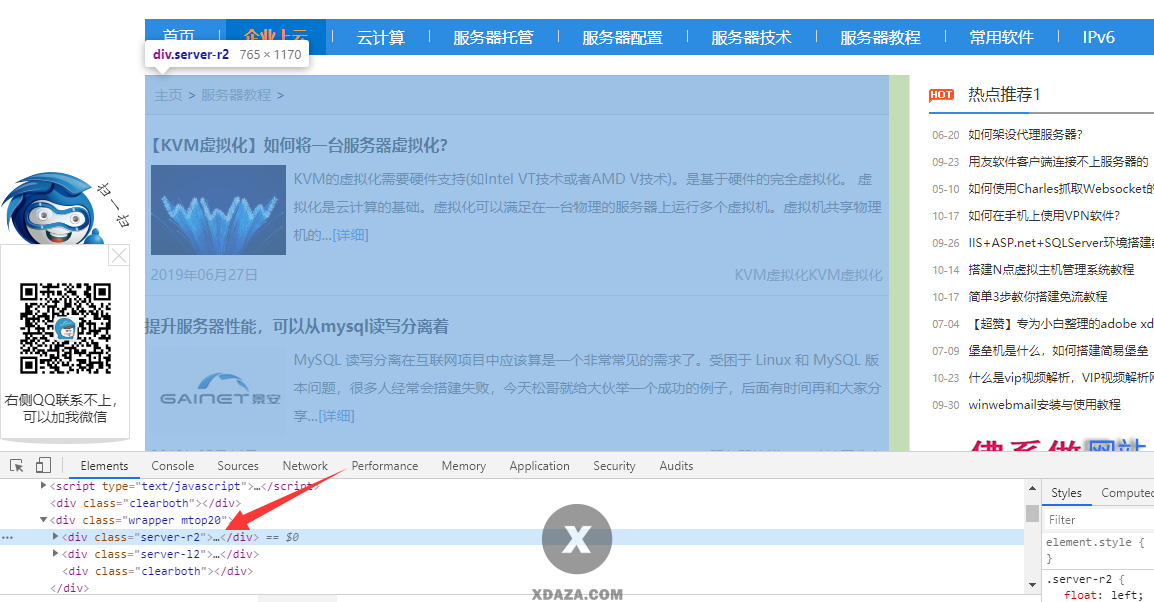
Task: Go to 服务器配置 in the navigation bar
Action: click(623, 38)
